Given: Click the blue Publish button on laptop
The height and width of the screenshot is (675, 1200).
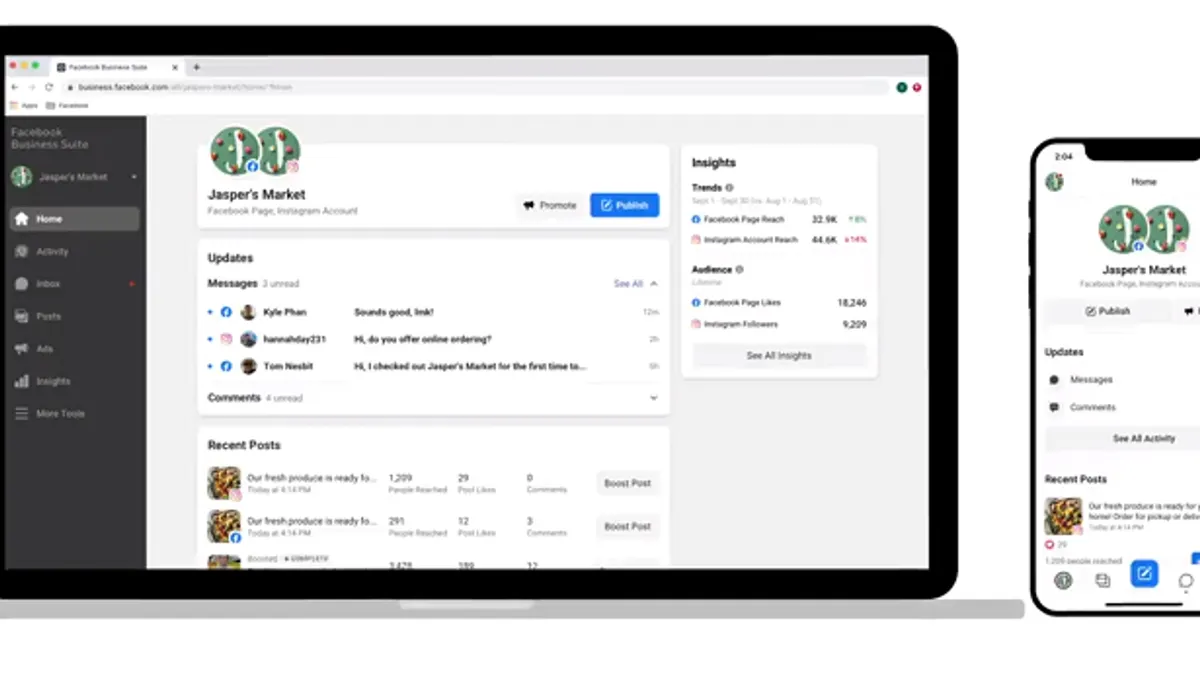Looking at the screenshot, I should tap(624, 205).
